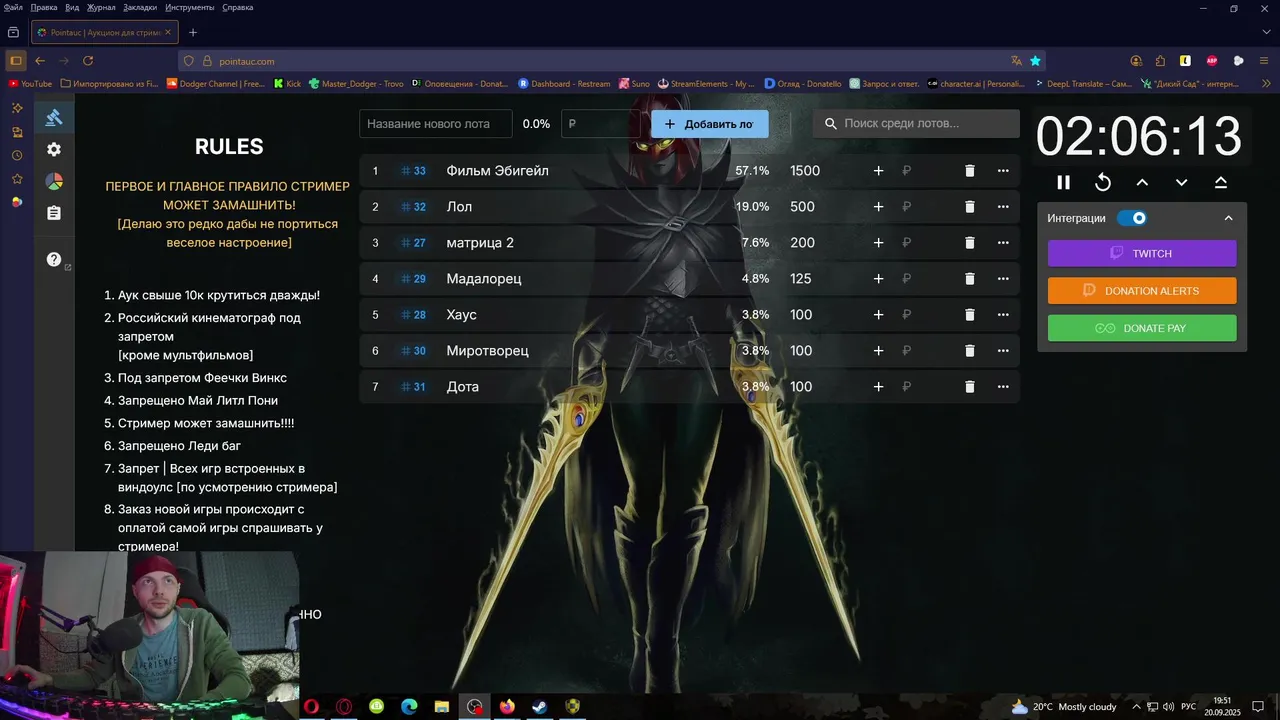Click the translate page icon
1280x720 pixels.
point(1016,61)
